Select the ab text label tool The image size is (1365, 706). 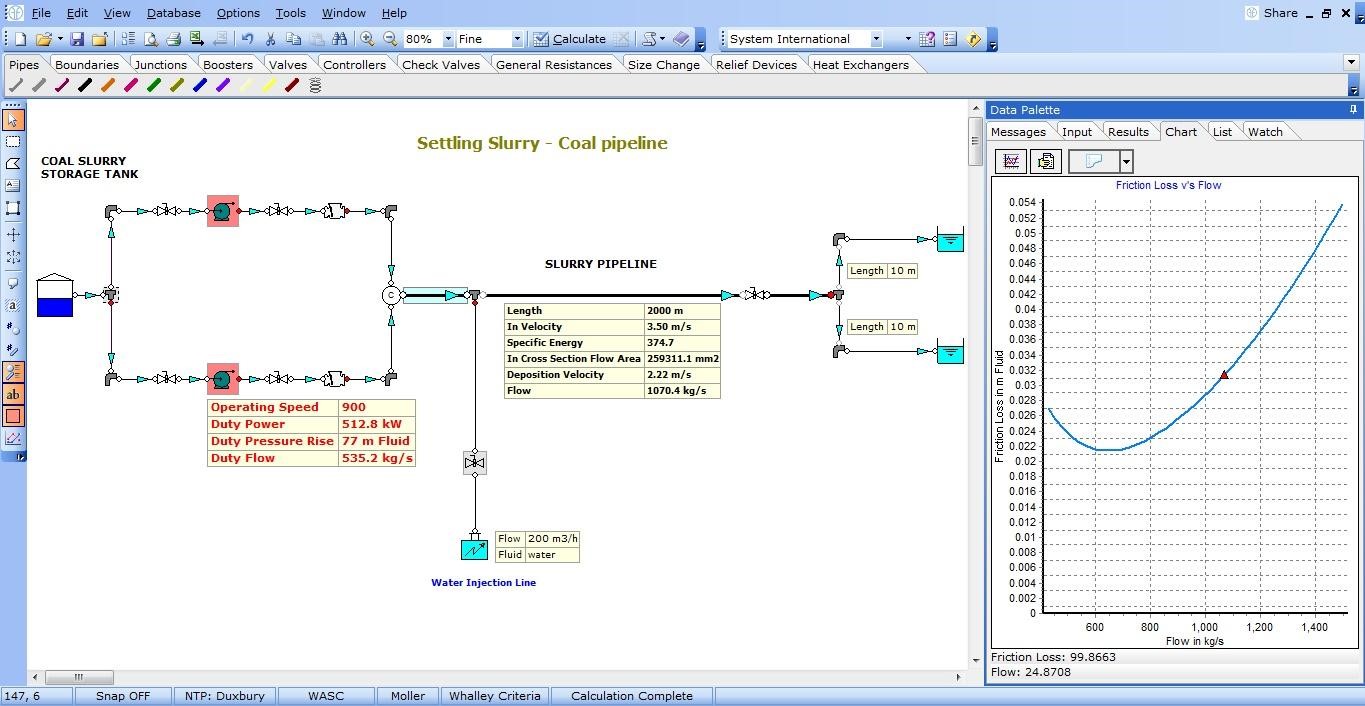click(13, 394)
